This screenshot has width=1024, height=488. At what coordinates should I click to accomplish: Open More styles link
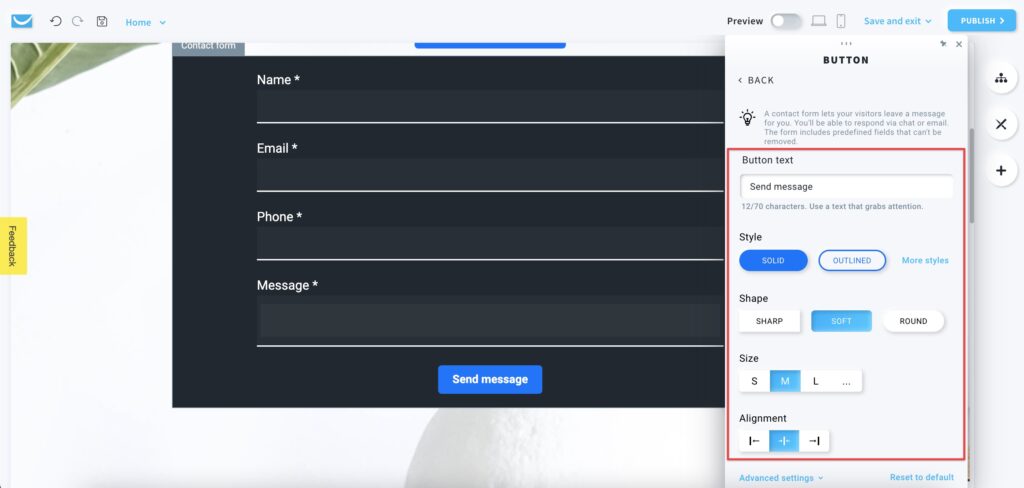point(925,260)
